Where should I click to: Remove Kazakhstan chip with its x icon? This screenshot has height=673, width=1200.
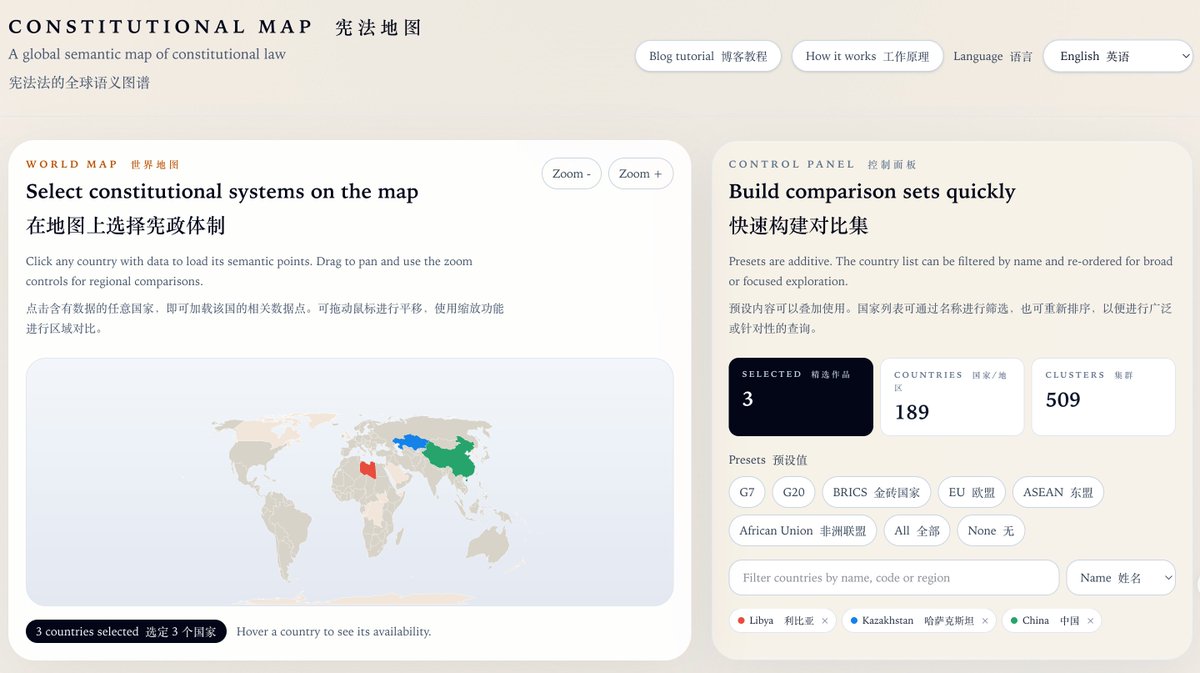click(985, 621)
